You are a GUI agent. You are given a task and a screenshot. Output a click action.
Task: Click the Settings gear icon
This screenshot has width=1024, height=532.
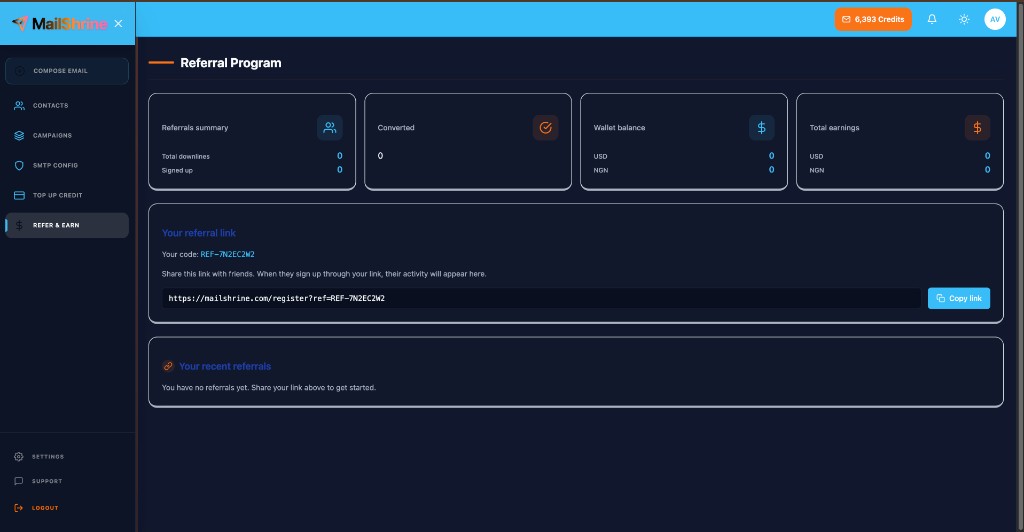tap(18, 456)
